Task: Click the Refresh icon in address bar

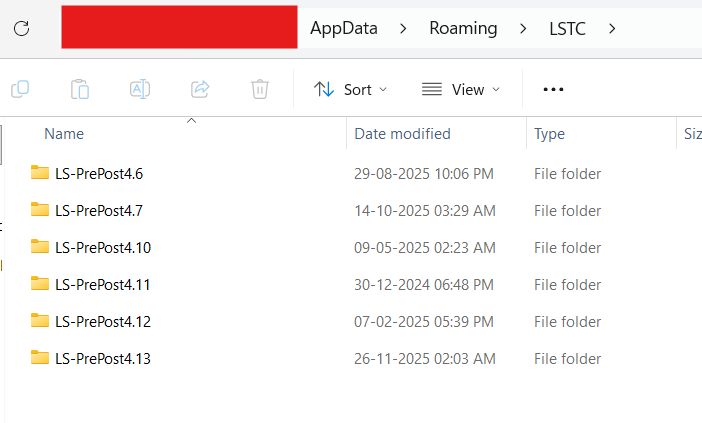Action: point(21,28)
